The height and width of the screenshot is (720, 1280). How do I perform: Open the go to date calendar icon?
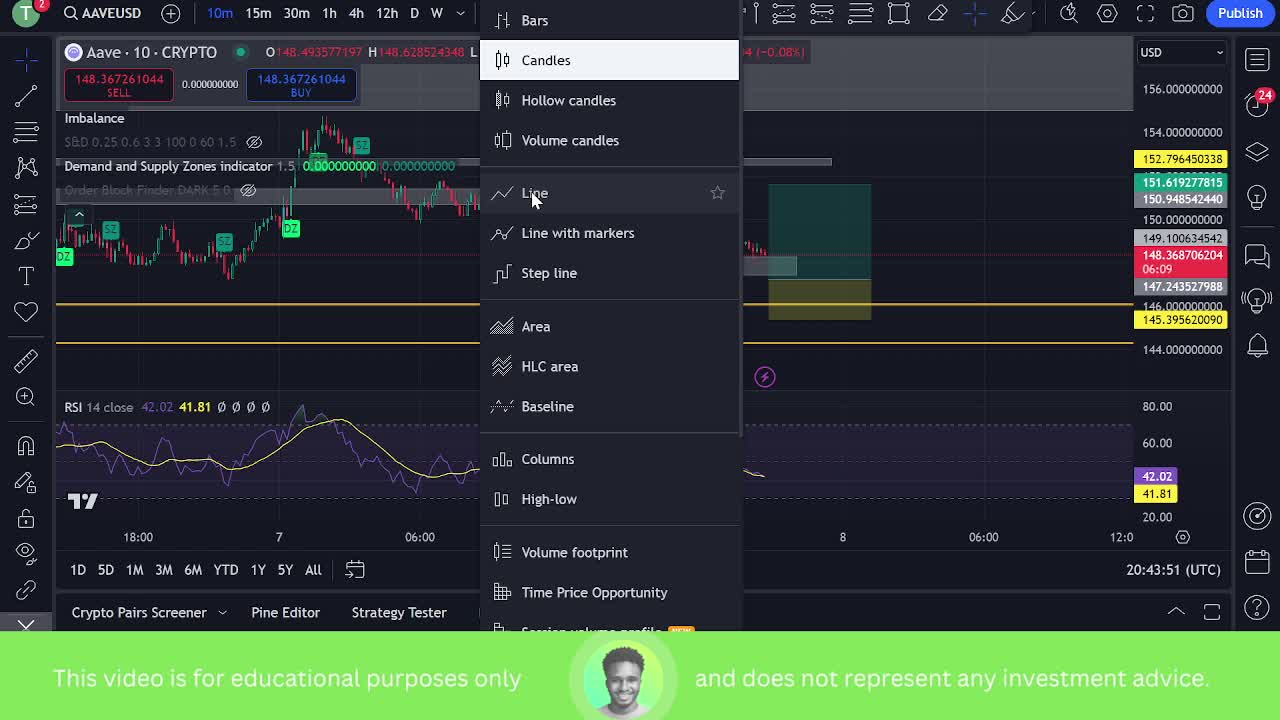355,570
